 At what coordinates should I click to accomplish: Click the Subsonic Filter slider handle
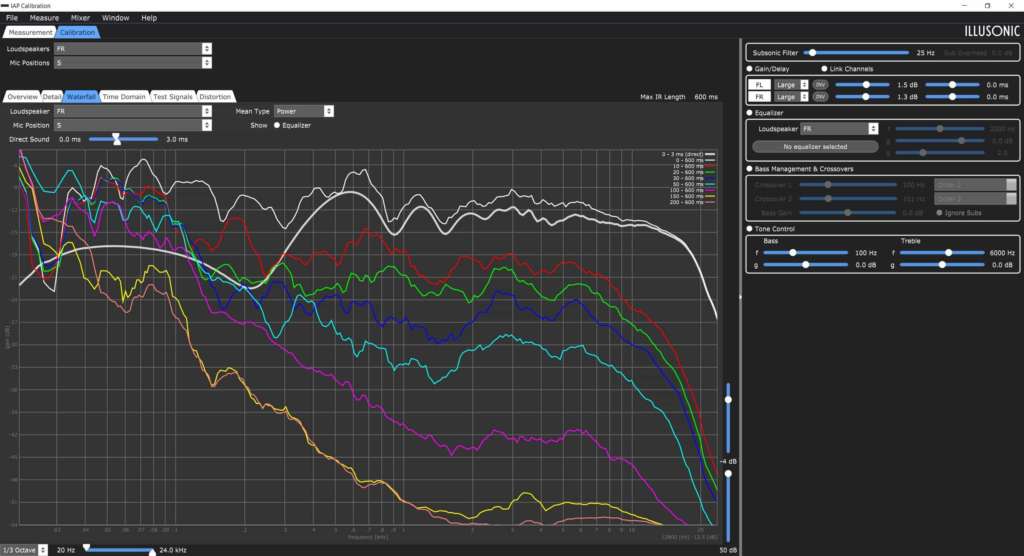coord(812,53)
